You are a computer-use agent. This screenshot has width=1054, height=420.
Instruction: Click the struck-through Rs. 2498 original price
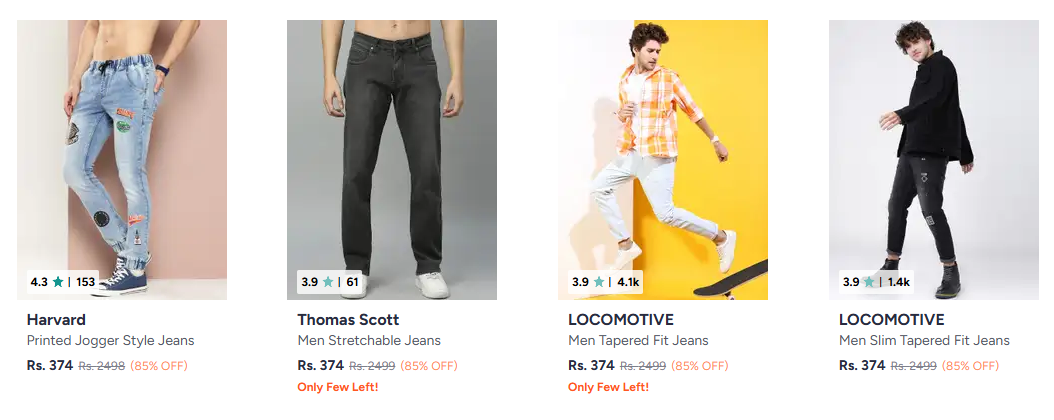[102, 366]
